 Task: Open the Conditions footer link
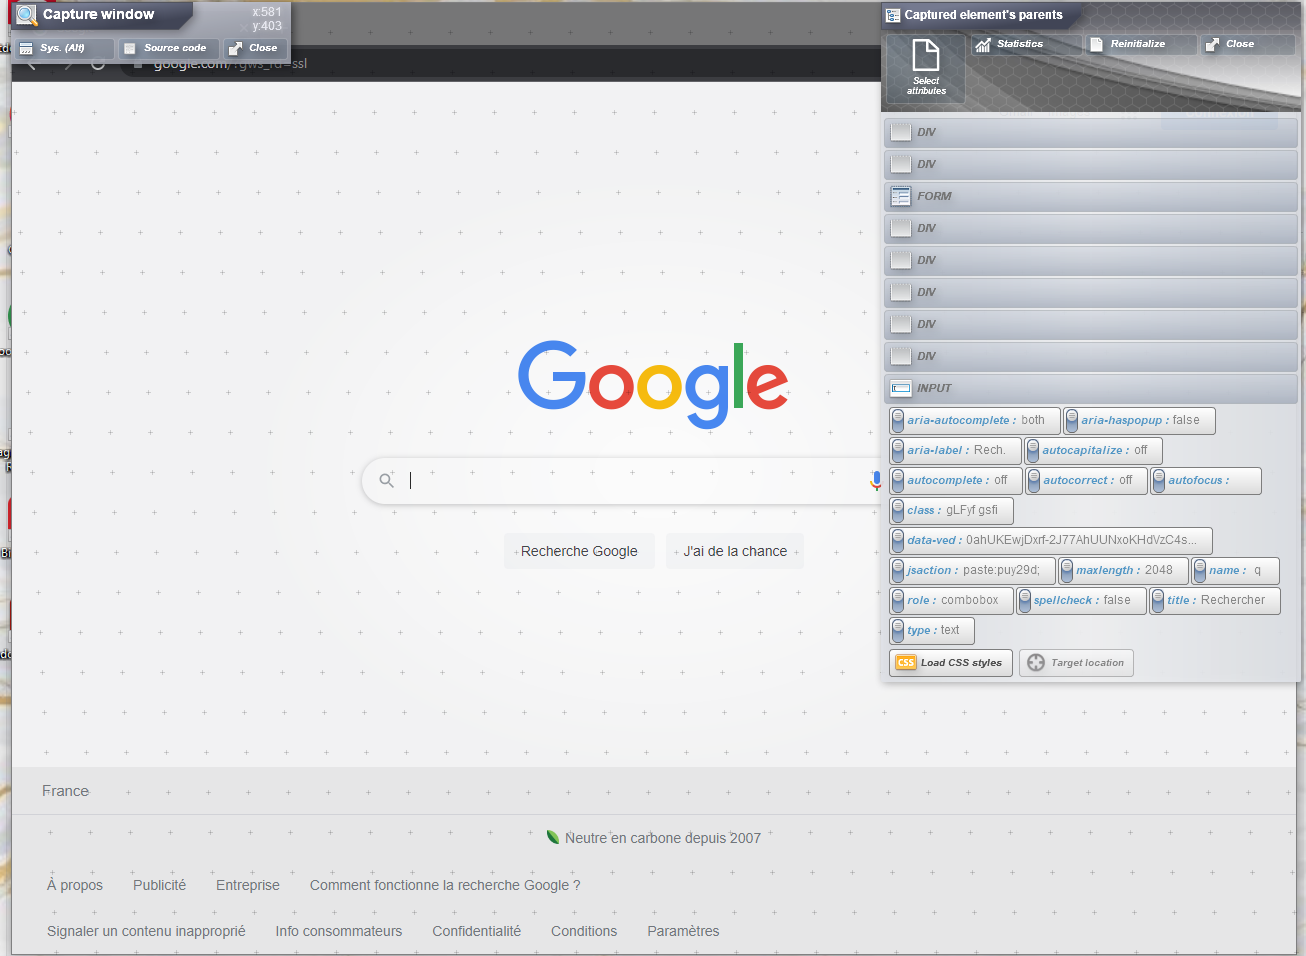584,931
